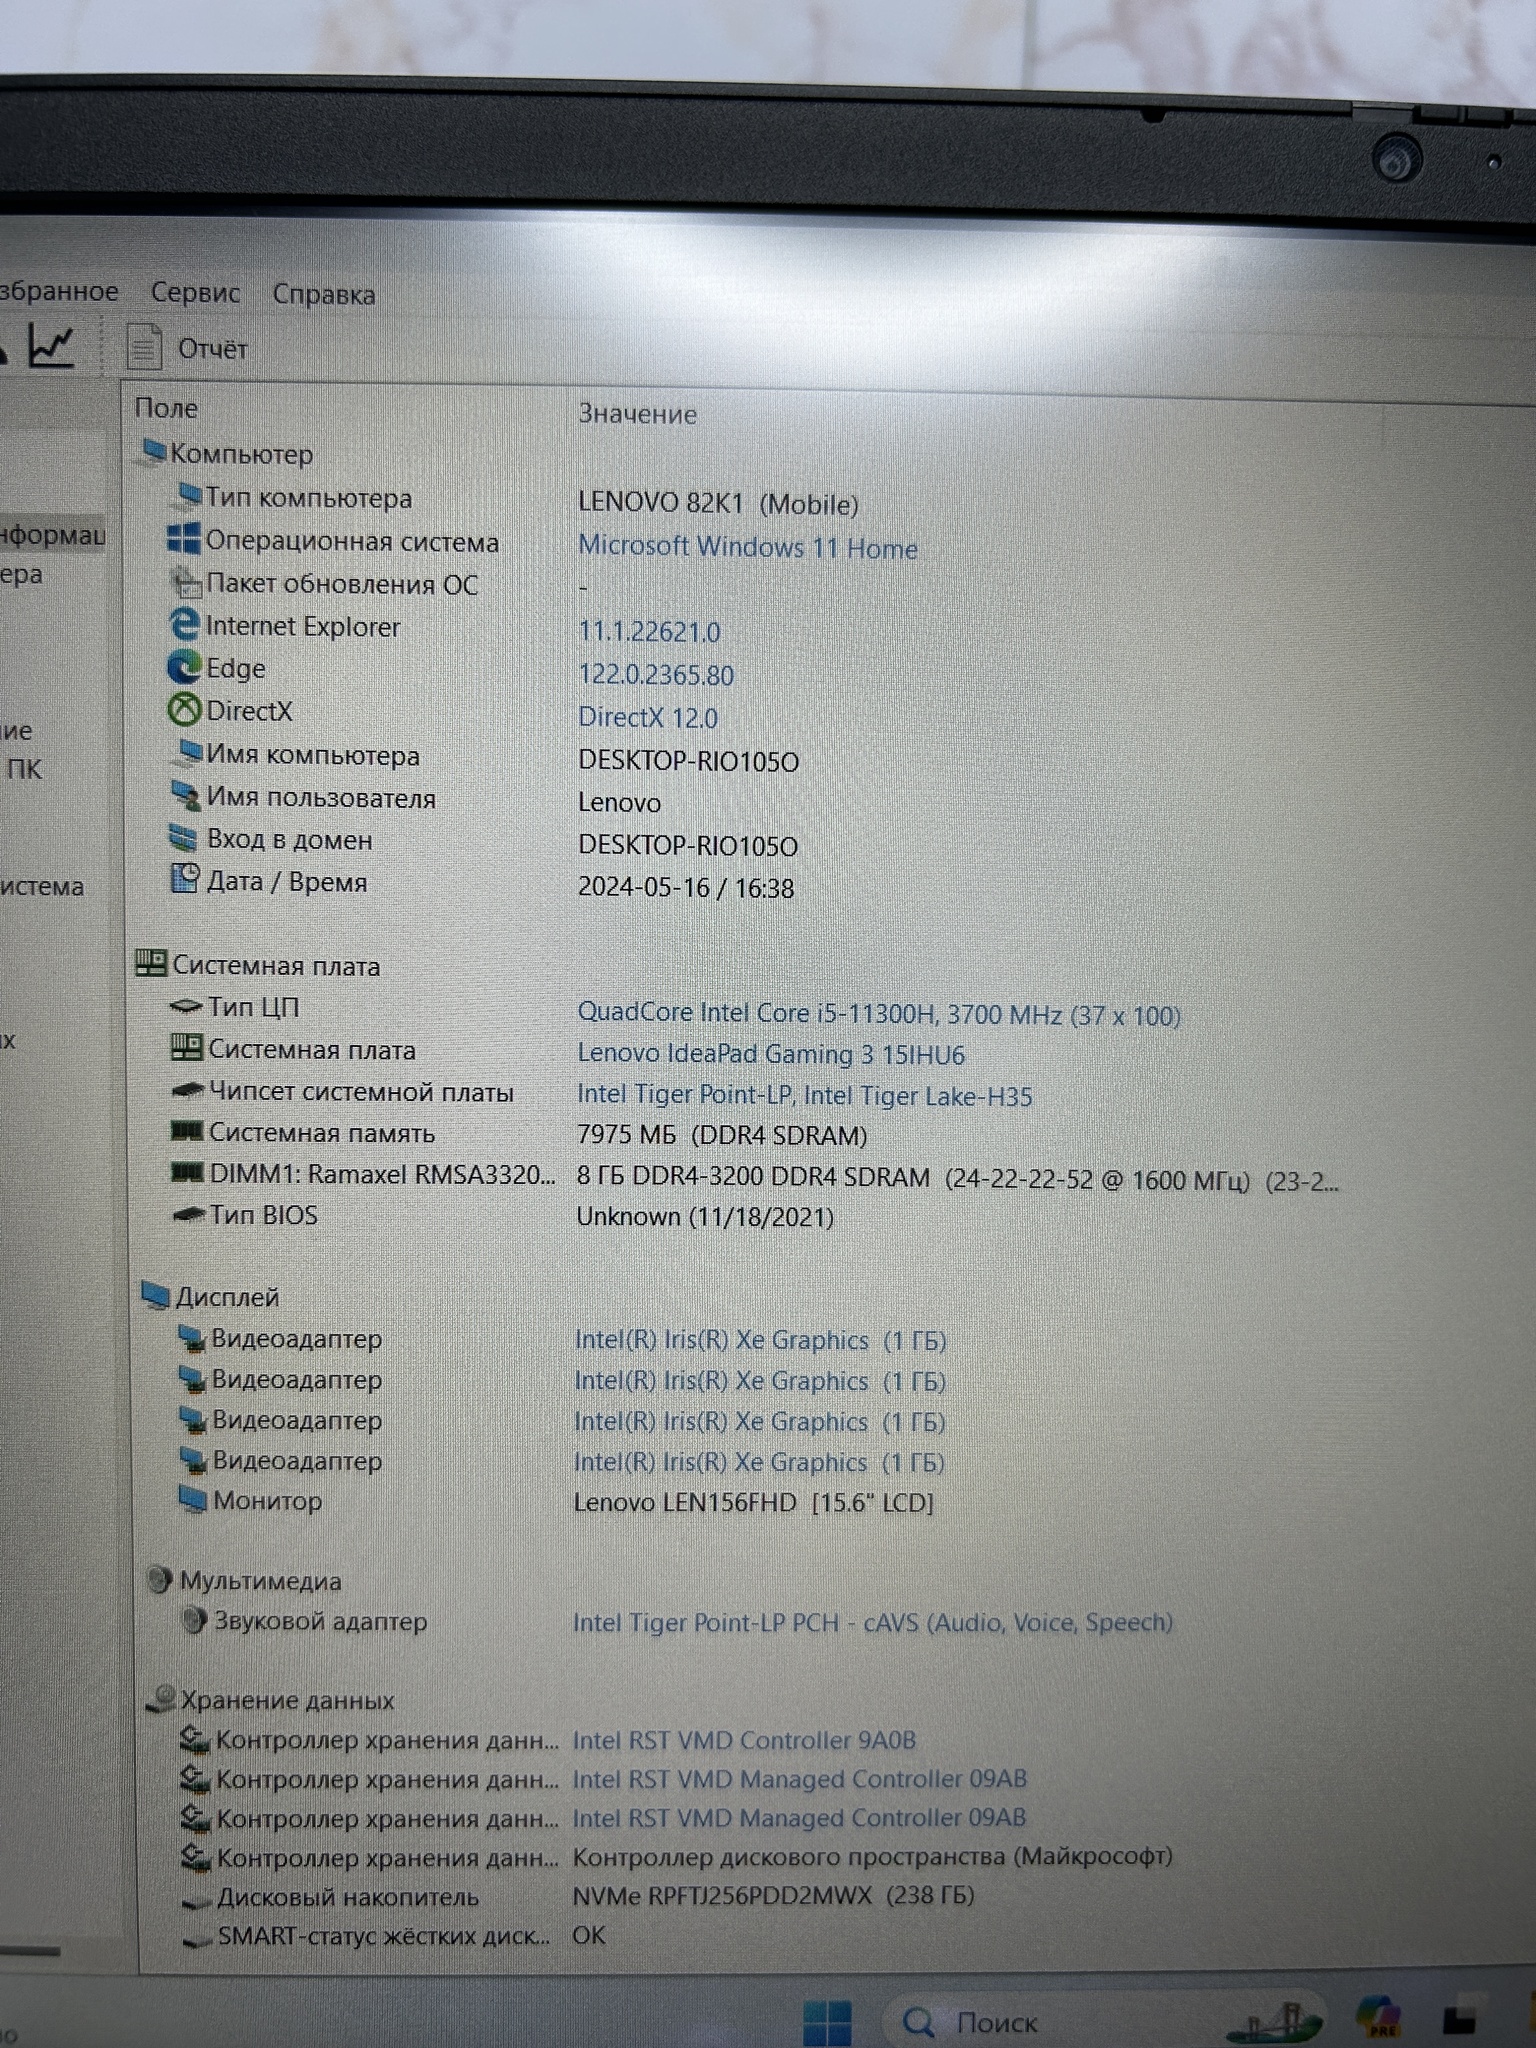1536x2048 pixels.
Task: Click the DirectX Xbox-style icon
Action: pyautogui.click(x=183, y=710)
